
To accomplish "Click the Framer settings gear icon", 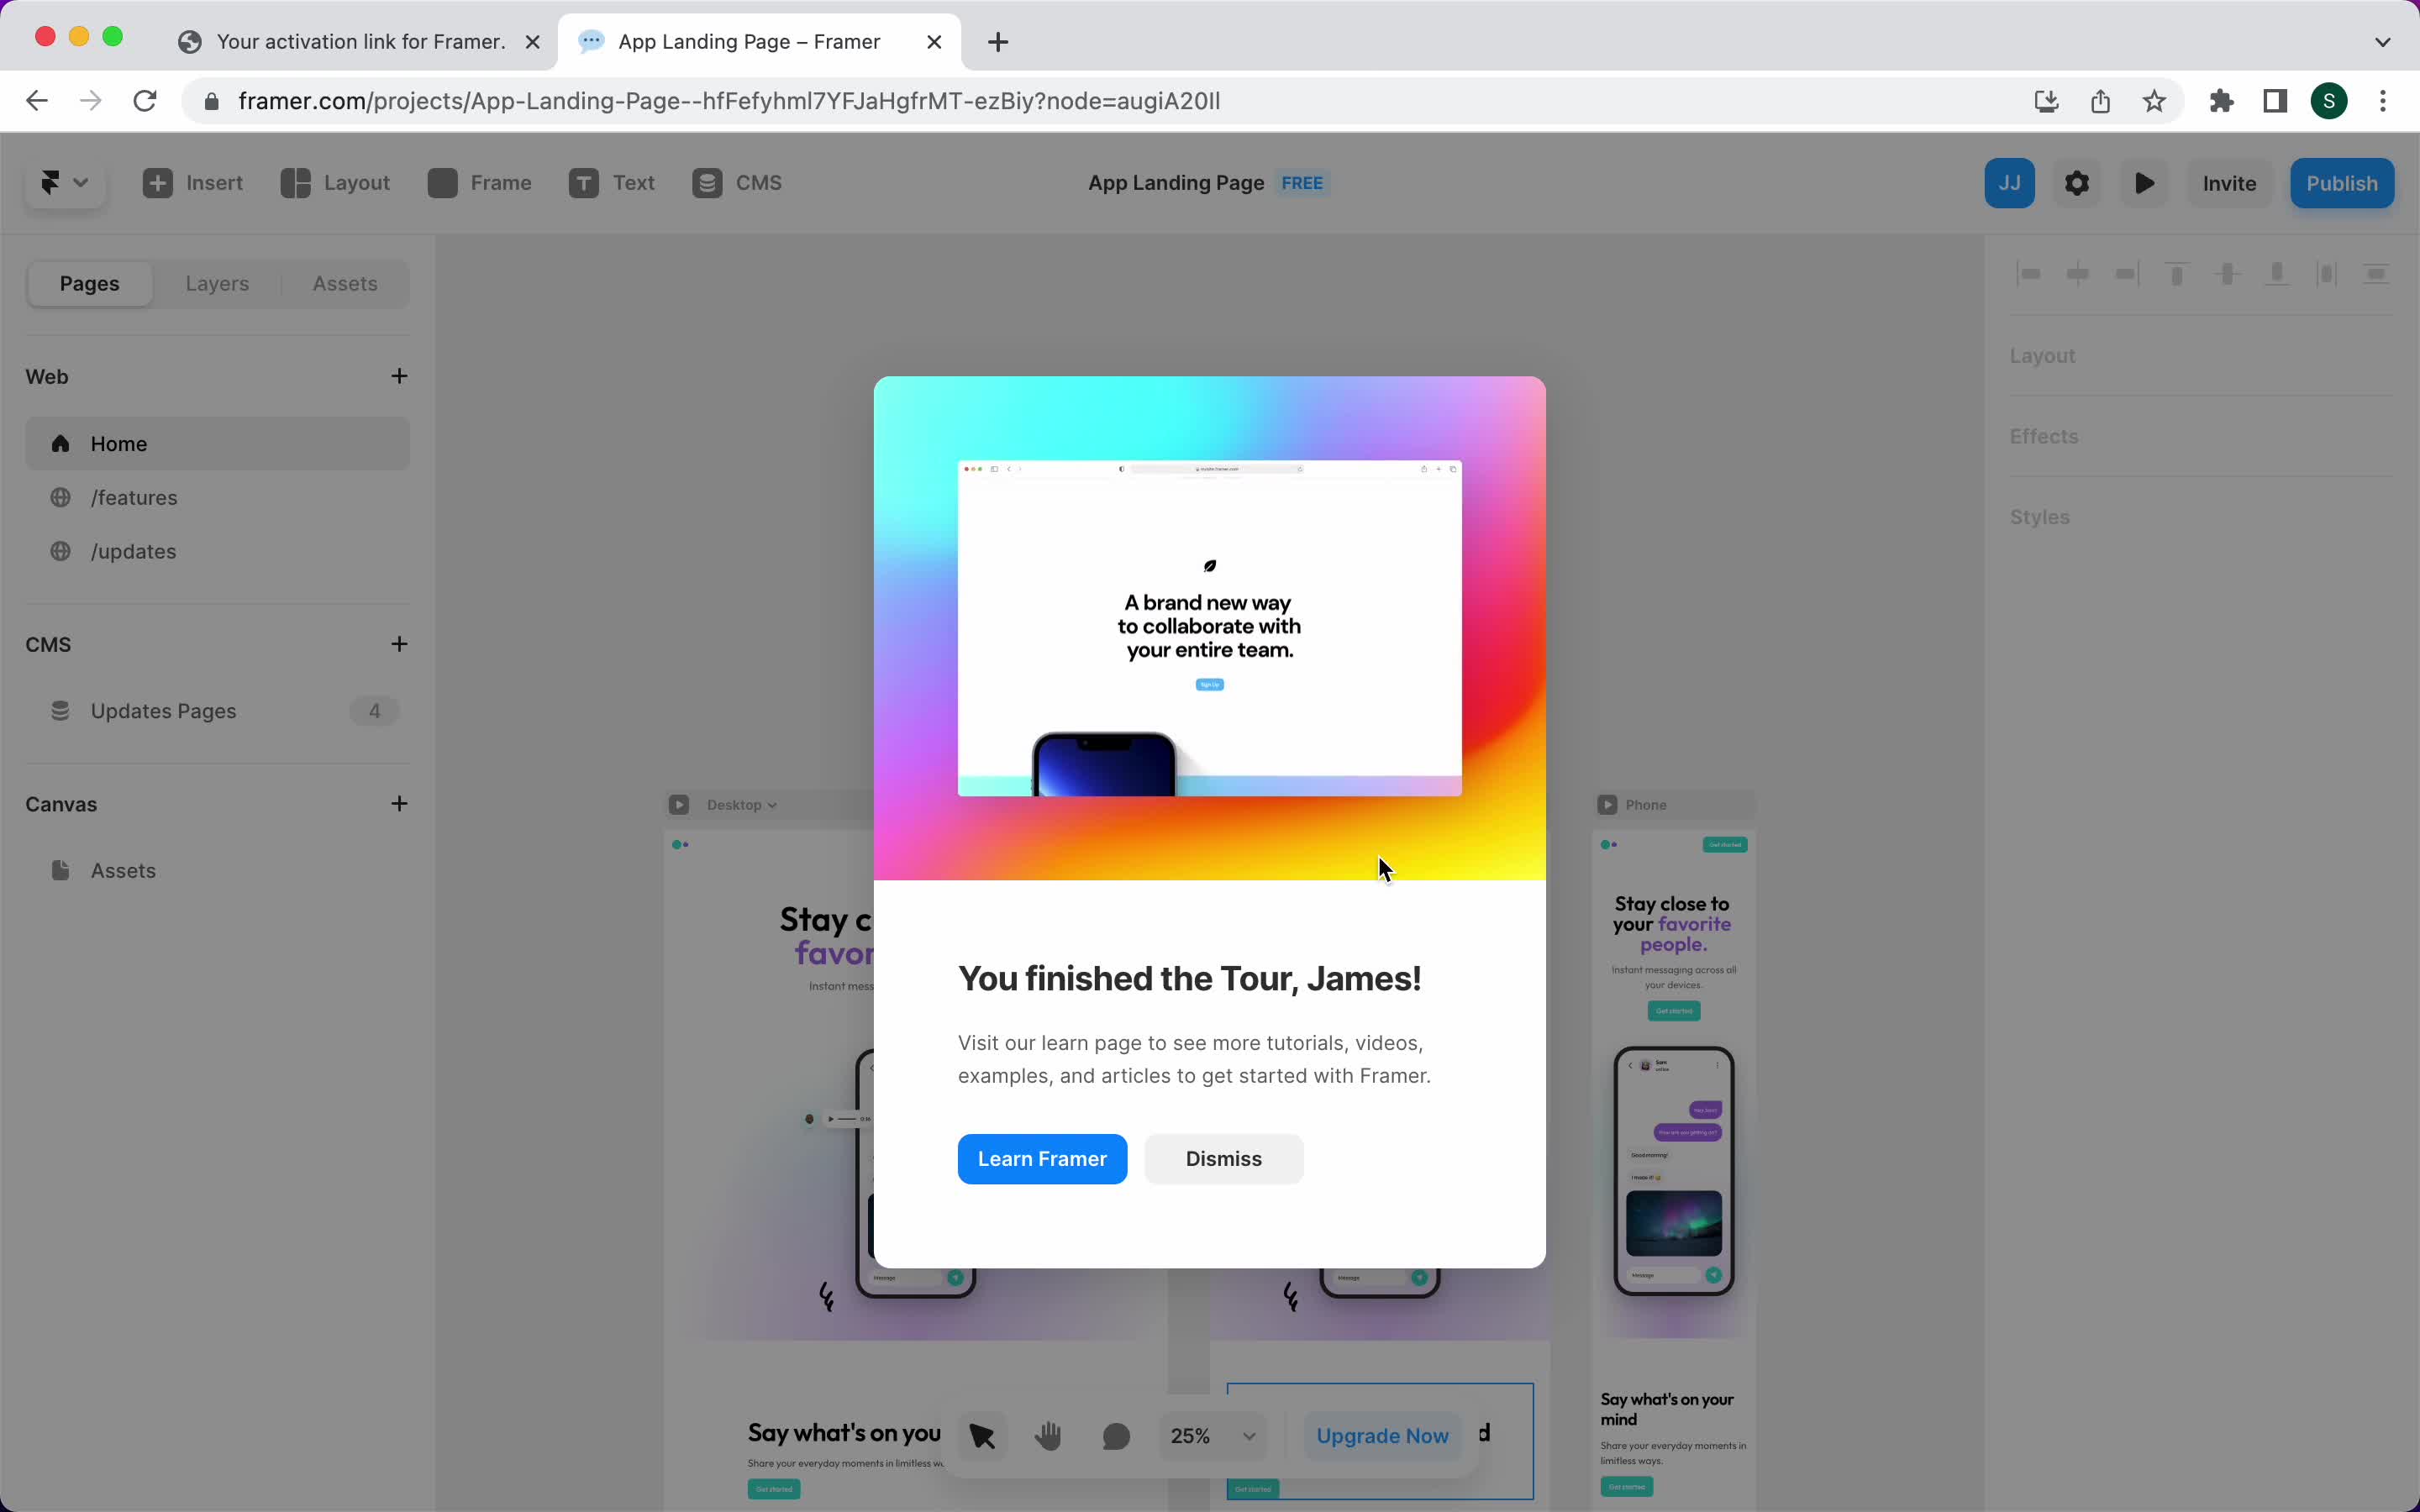I will point(2077,183).
